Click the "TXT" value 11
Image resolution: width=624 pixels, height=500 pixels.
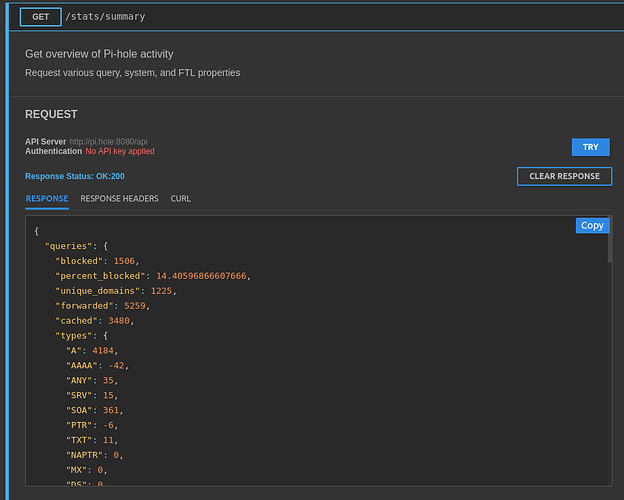(x=108, y=440)
